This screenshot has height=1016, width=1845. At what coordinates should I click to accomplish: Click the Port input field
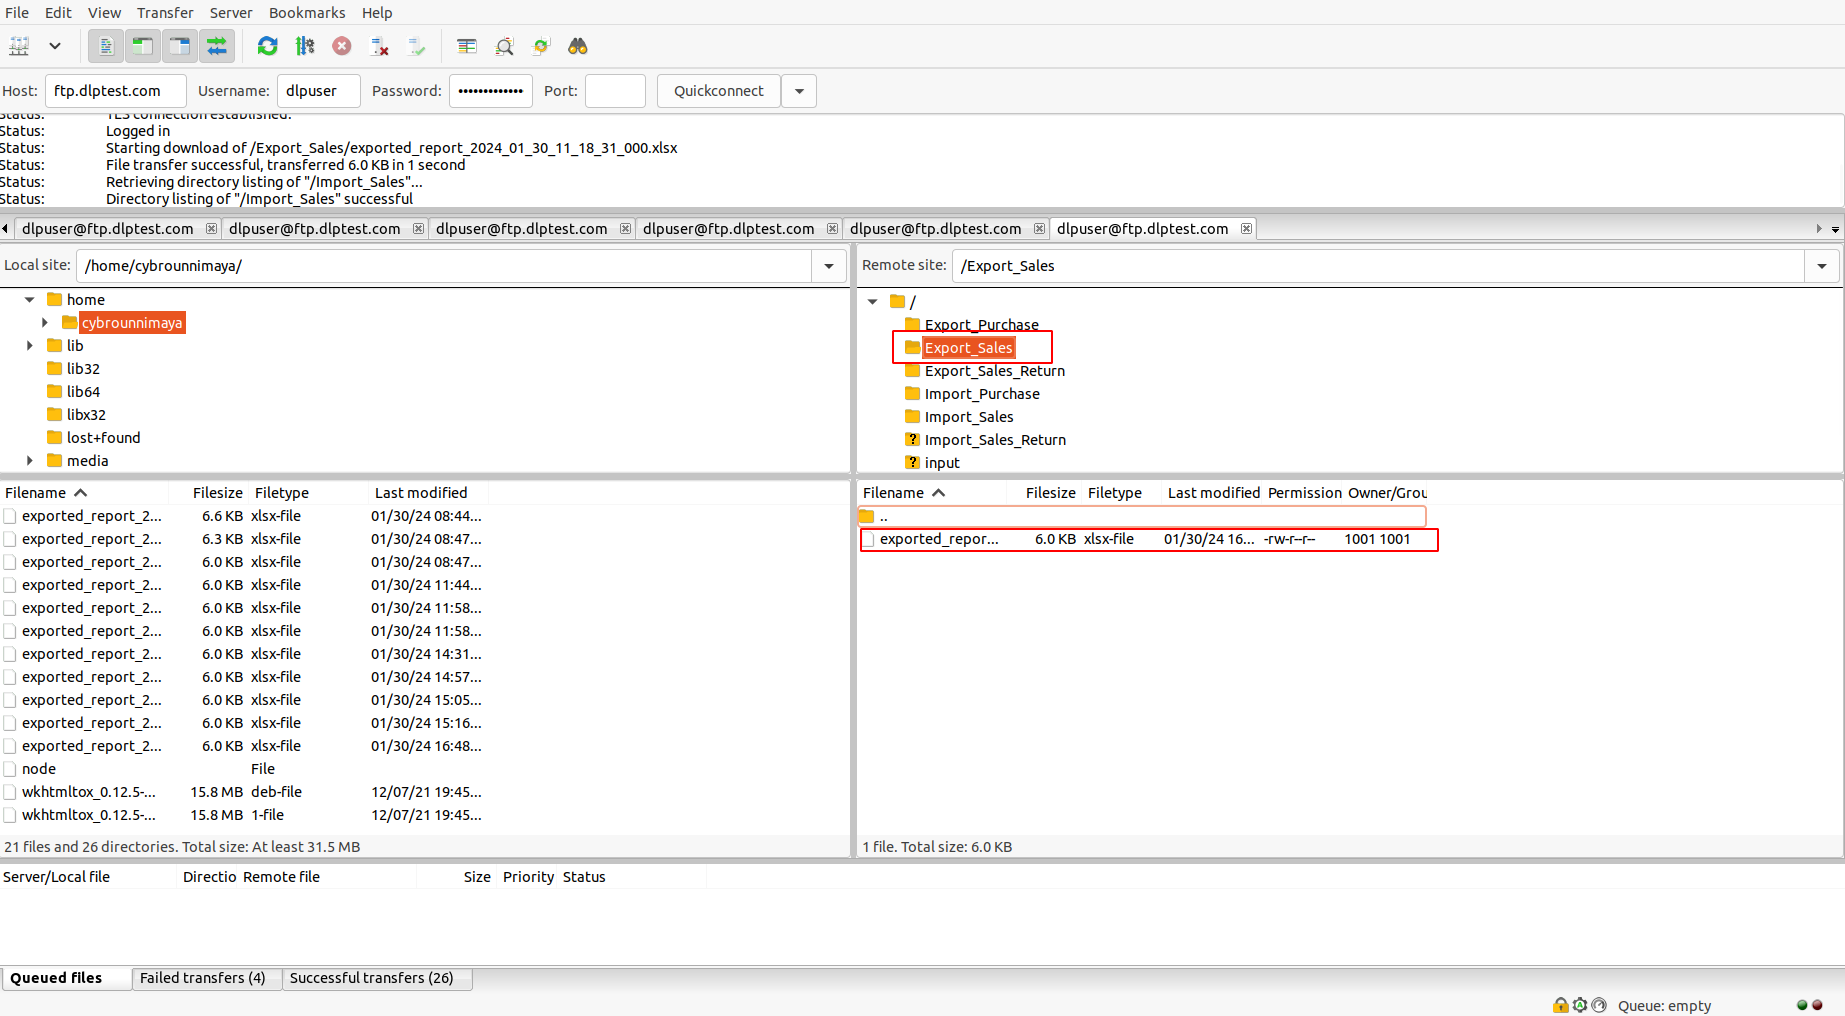pos(615,91)
